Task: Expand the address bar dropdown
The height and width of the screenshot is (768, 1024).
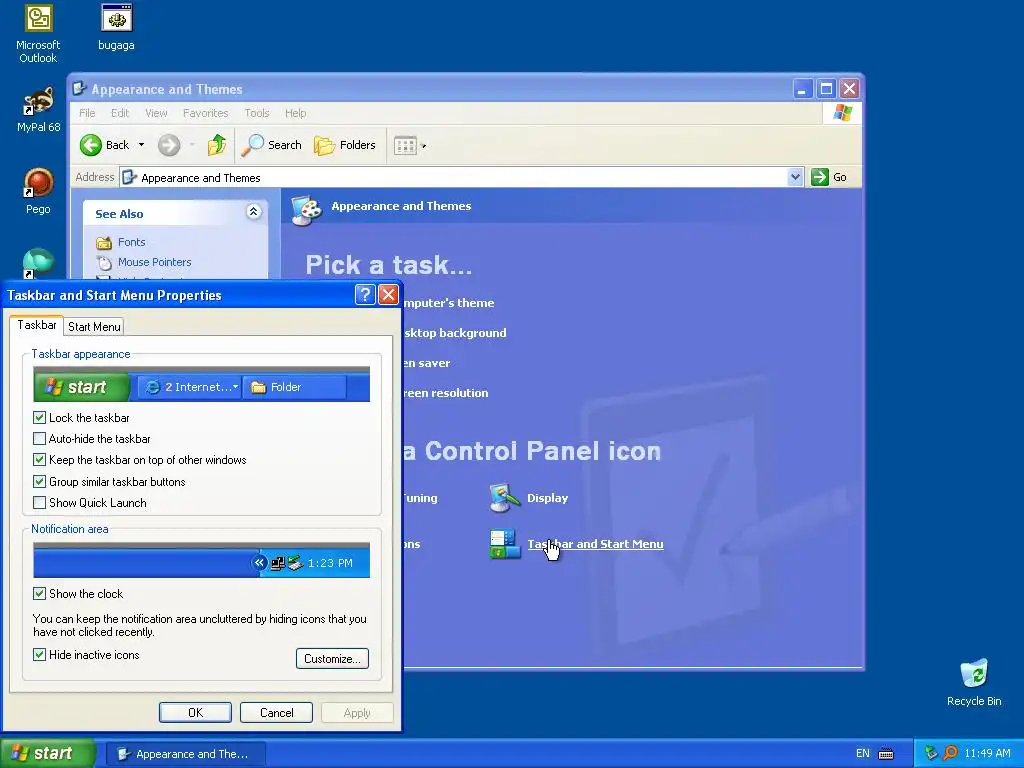Action: click(795, 177)
